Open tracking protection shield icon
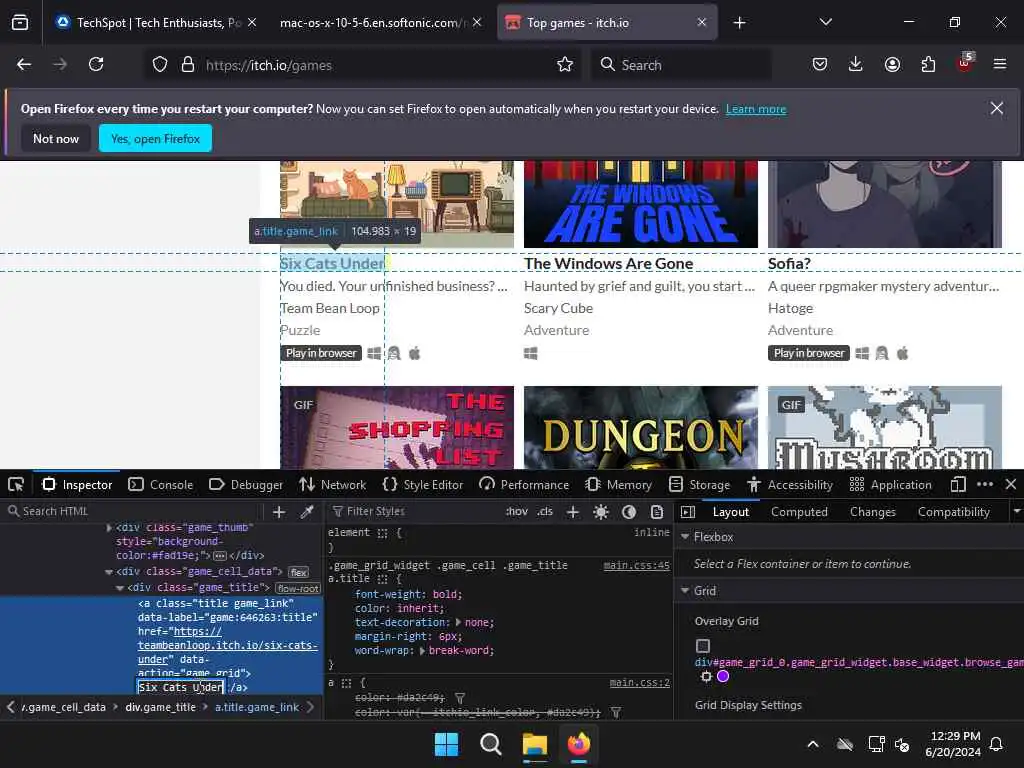The width and height of the screenshot is (1024, 768). coord(160,64)
